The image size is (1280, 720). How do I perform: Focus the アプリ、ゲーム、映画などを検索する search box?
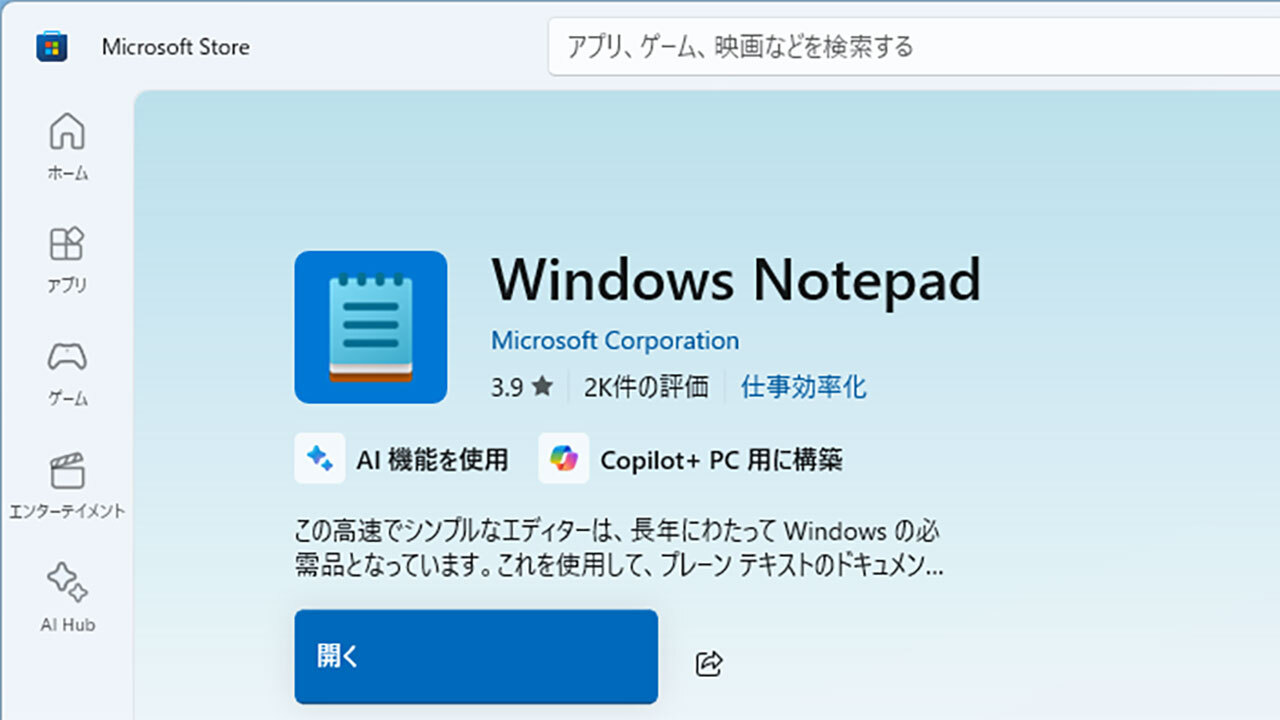pyautogui.click(x=914, y=46)
